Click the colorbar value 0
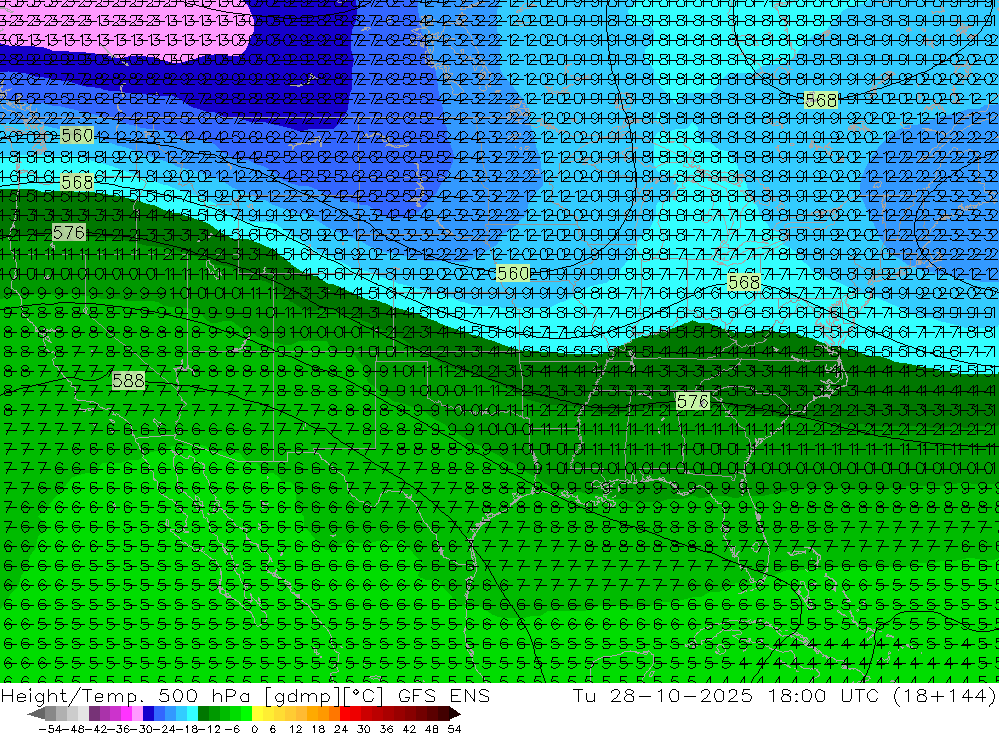The height and width of the screenshot is (733, 1000). [254, 729]
